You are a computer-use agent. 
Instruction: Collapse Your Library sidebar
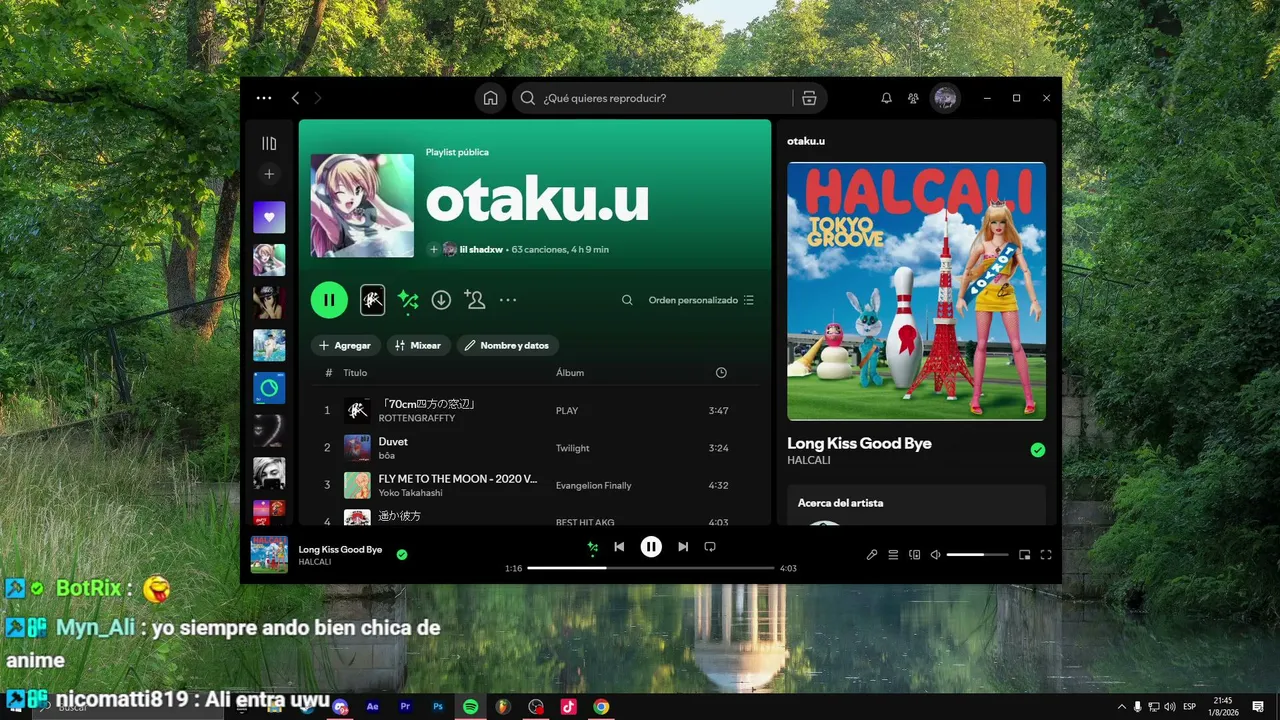pyautogui.click(x=269, y=143)
